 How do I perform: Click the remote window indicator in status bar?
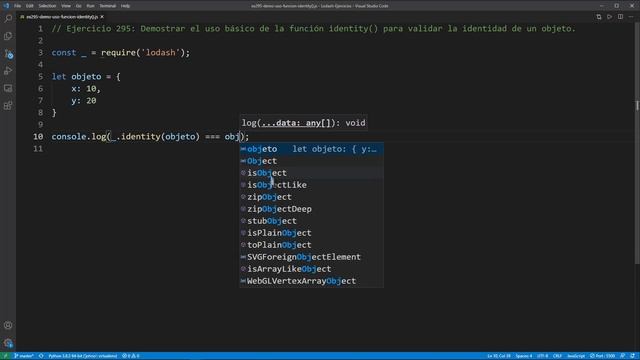click(x=5, y=356)
